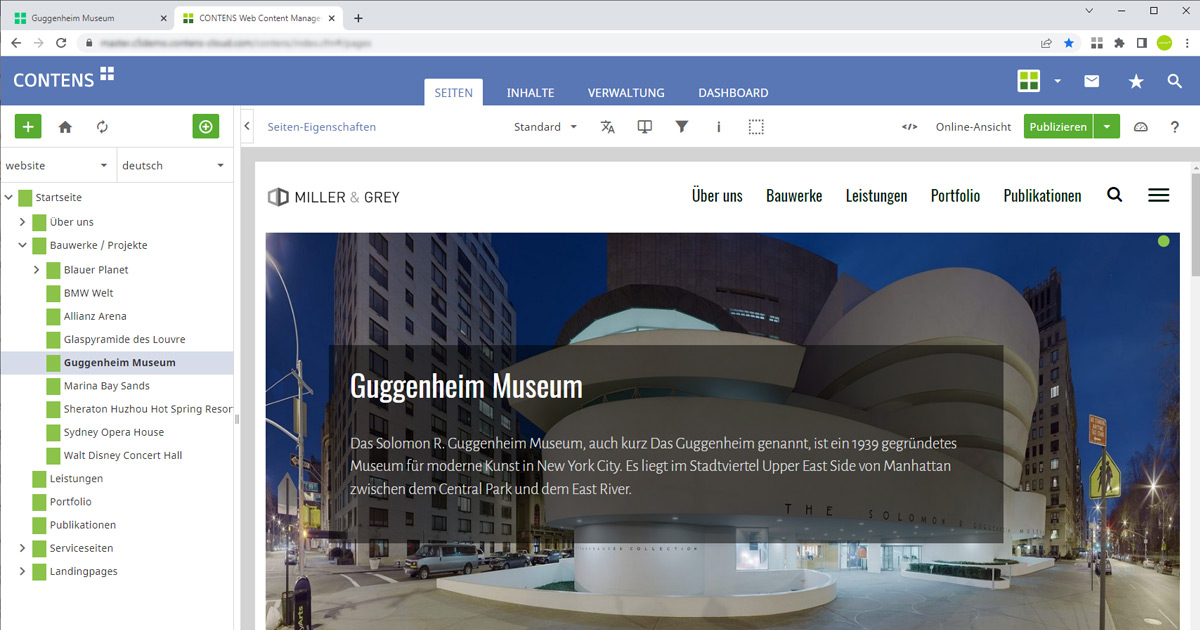This screenshot has height=630, width=1200.
Task: Collapse the Startseite tree node
Action: click(x=8, y=198)
